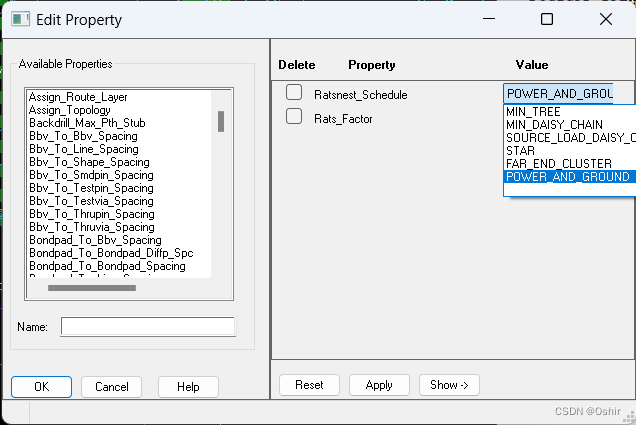Check the Rats_Factor delete checkbox

click(x=294, y=117)
